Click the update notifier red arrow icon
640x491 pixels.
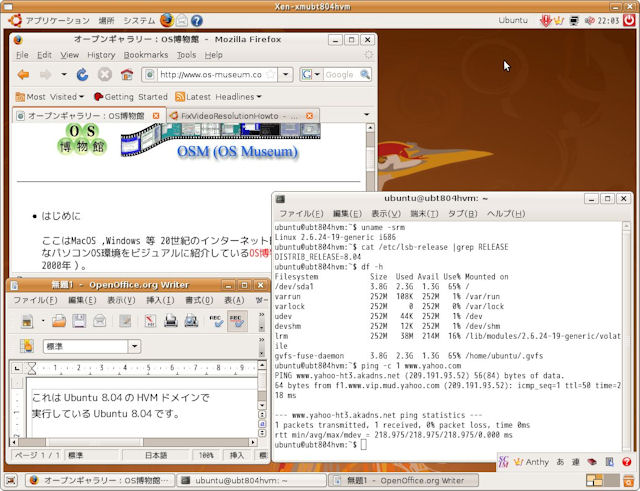[x=545, y=20]
